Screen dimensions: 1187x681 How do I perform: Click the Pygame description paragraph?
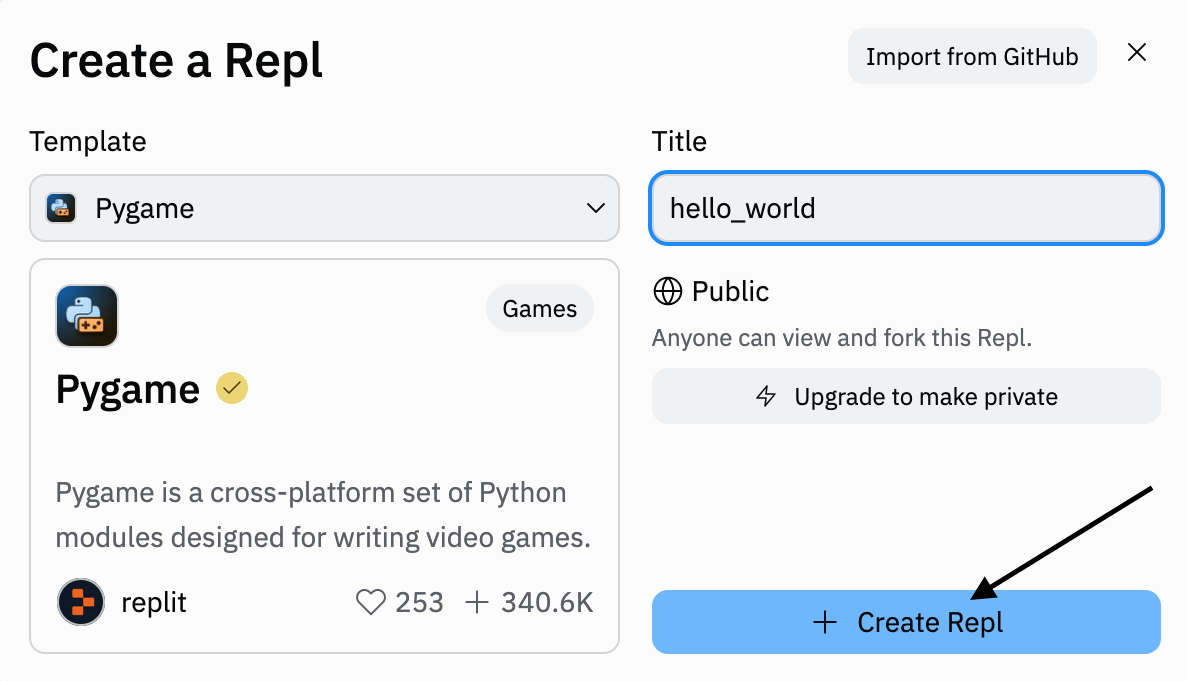[x=323, y=515]
